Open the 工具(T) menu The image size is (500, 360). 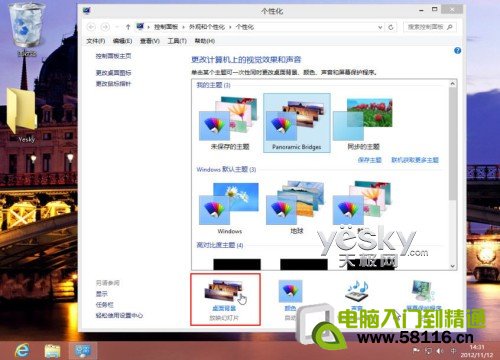[x=177, y=41]
